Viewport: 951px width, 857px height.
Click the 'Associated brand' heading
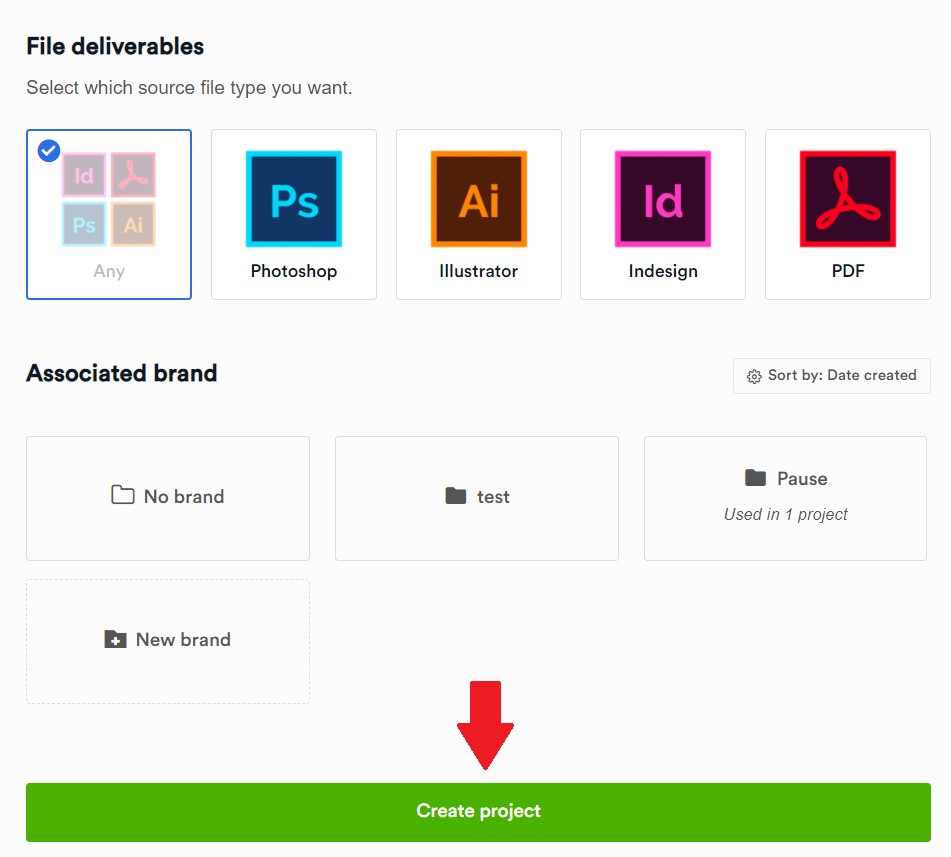pos(121,373)
